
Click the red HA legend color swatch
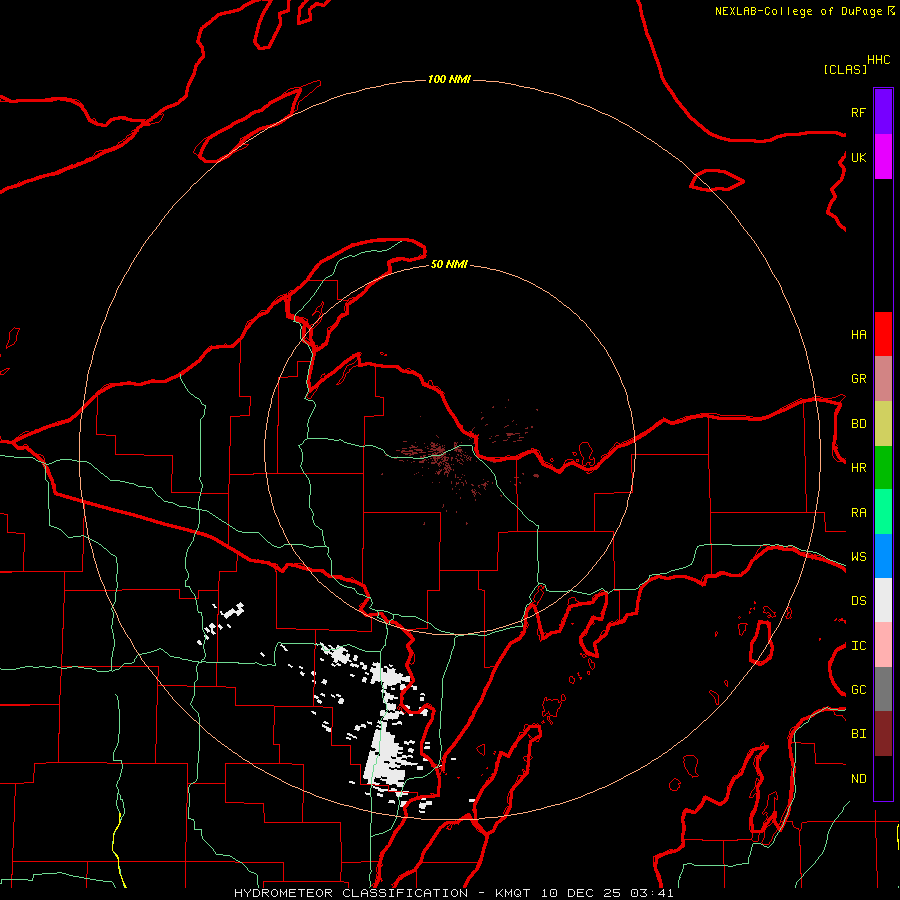pos(883,334)
